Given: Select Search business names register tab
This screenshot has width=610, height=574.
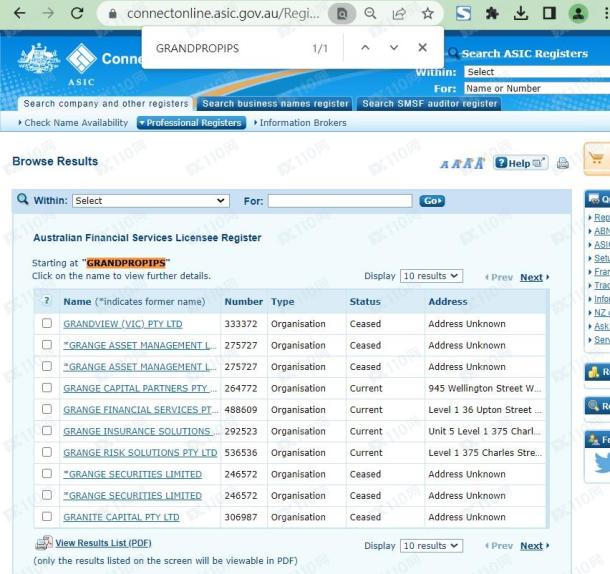Looking at the screenshot, I should coord(275,104).
